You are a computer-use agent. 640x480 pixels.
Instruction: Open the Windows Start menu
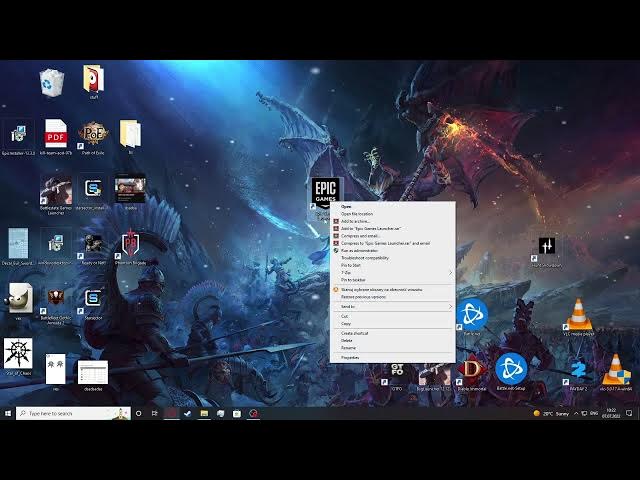(8, 413)
